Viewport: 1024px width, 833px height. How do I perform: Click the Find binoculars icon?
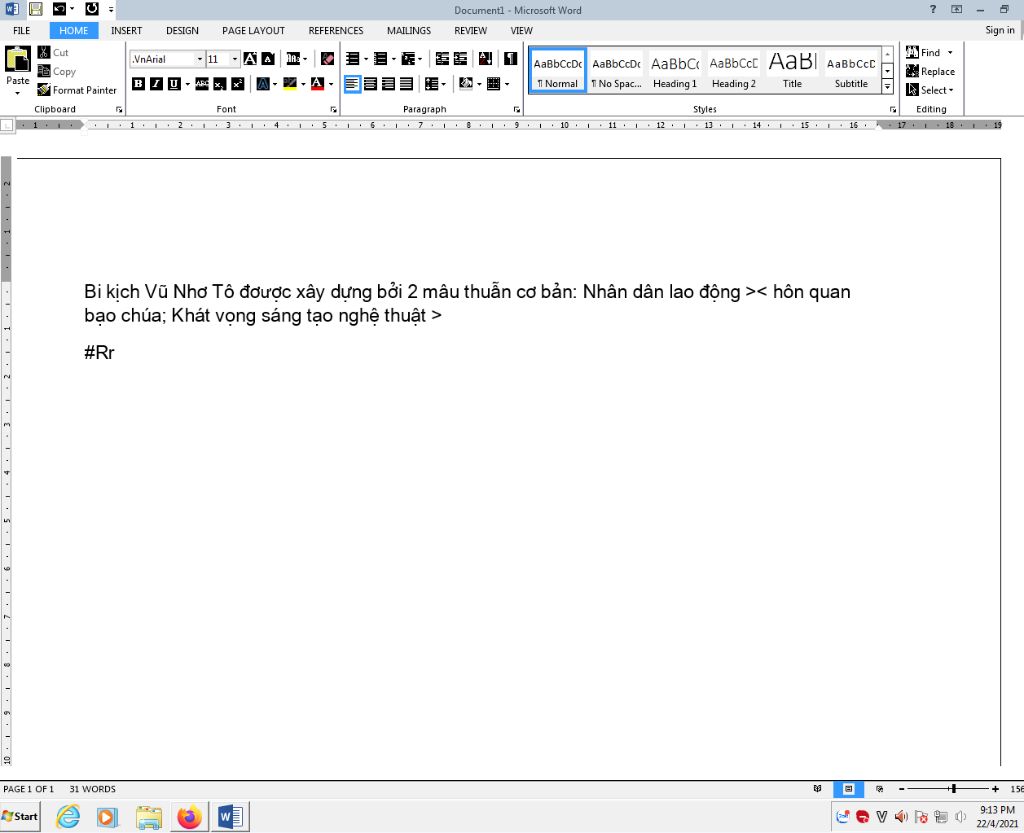pyautogui.click(x=912, y=52)
